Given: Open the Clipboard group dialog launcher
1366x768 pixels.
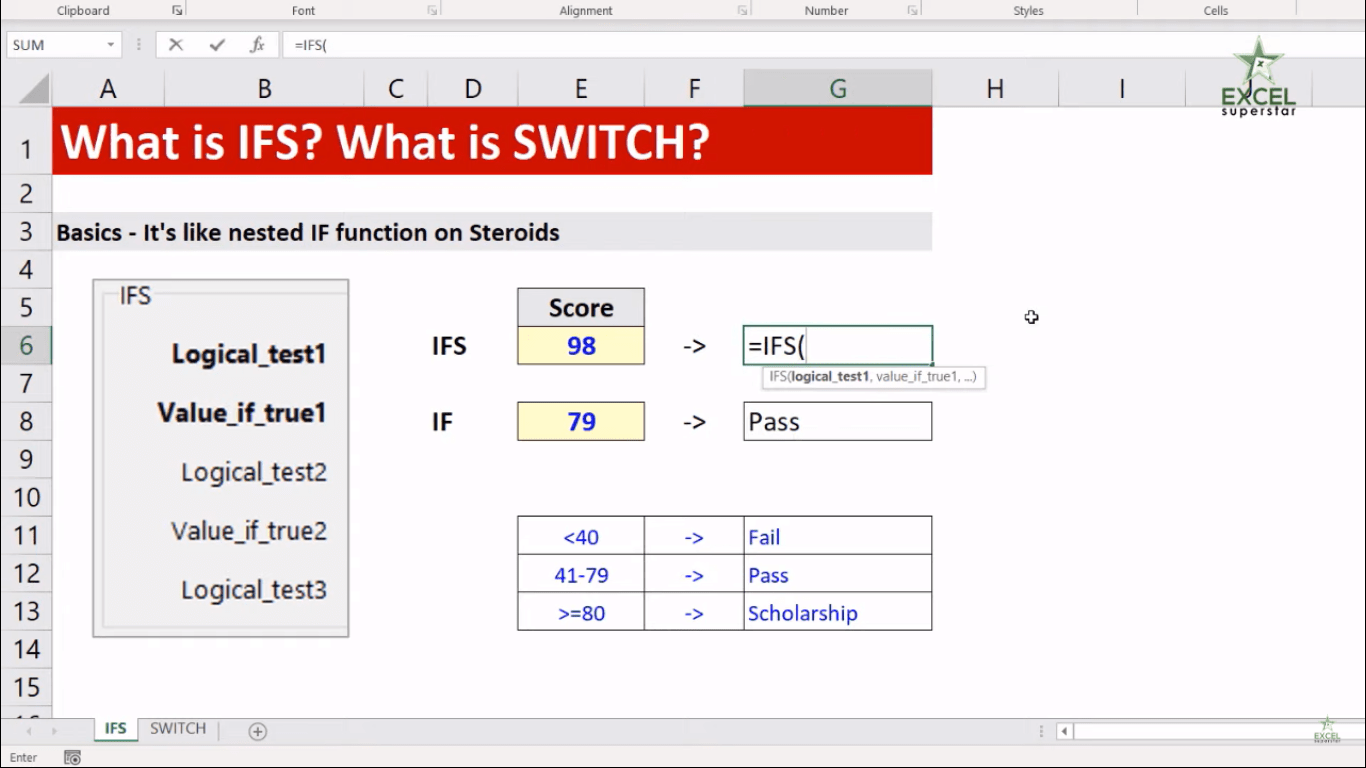Looking at the screenshot, I should (177, 10).
